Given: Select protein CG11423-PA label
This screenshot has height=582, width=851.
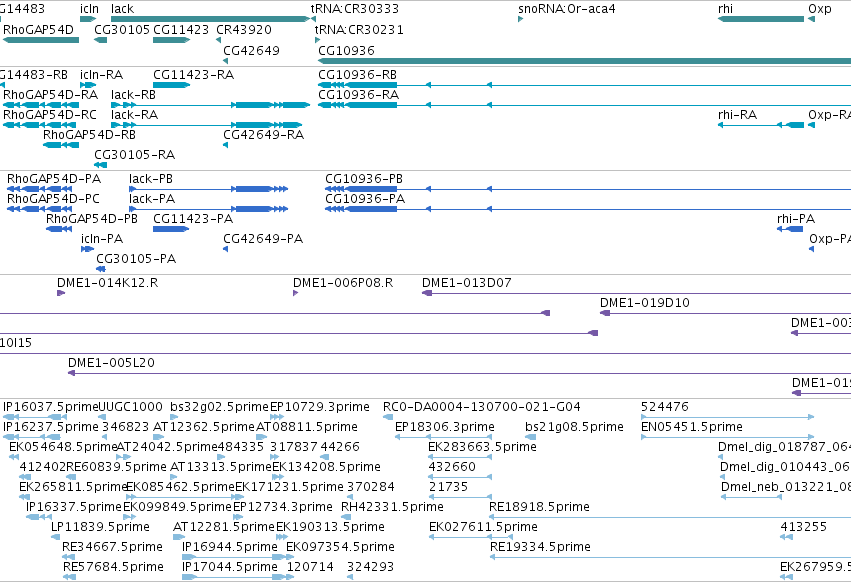Looking at the screenshot, I should tap(193, 219).
